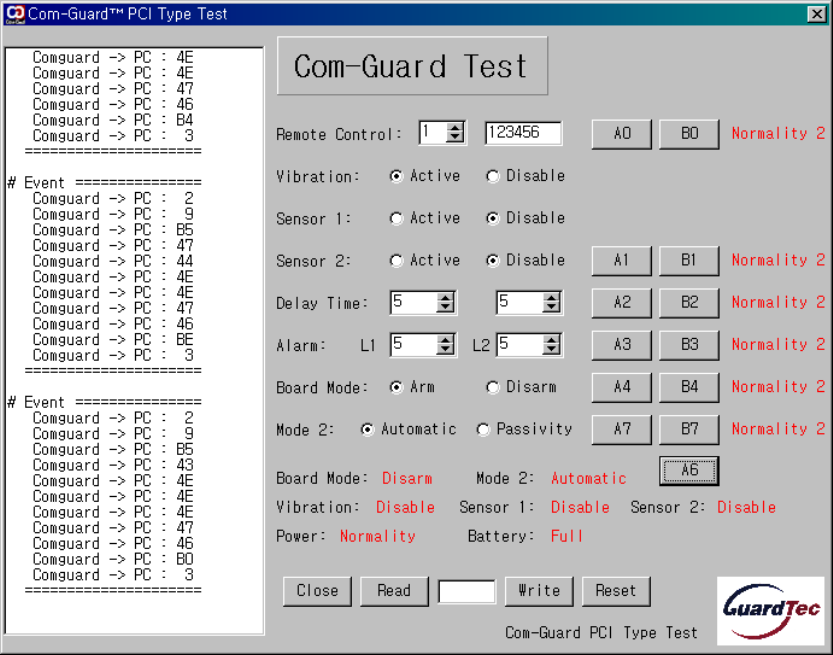The height and width of the screenshot is (655, 833).
Task: Click the 'Full' Battery status text
Action: (567, 536)
